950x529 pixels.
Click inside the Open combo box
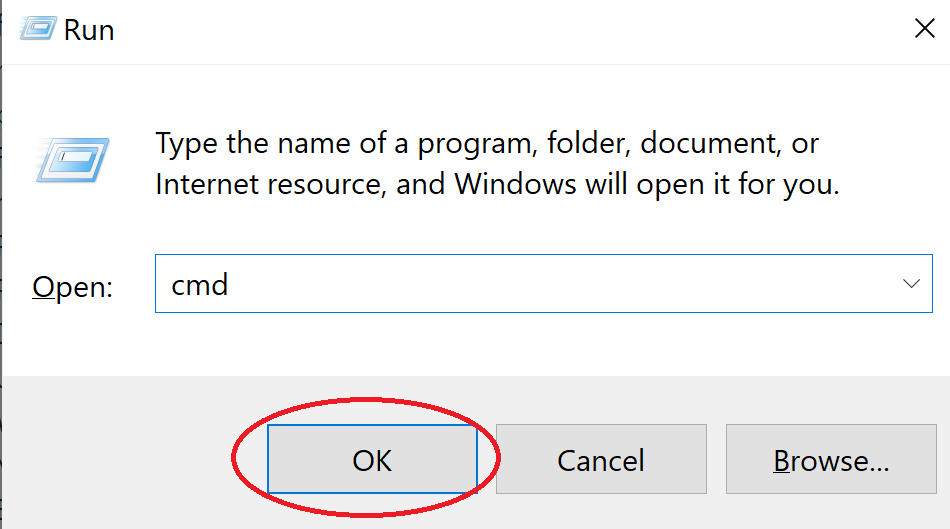543,284
